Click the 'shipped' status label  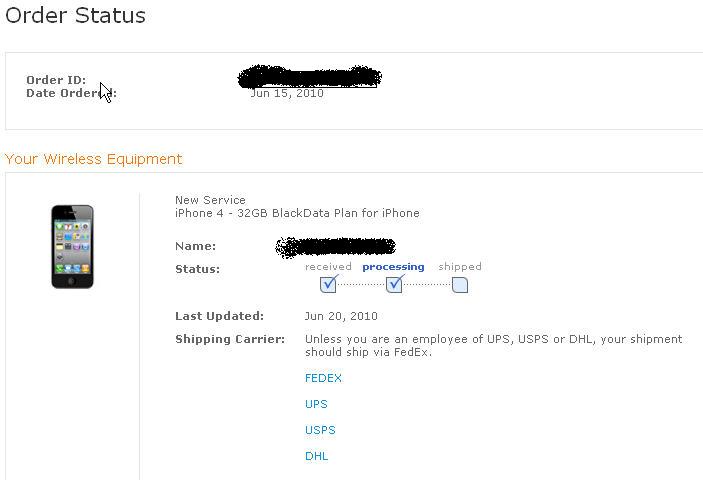(460, 267)
